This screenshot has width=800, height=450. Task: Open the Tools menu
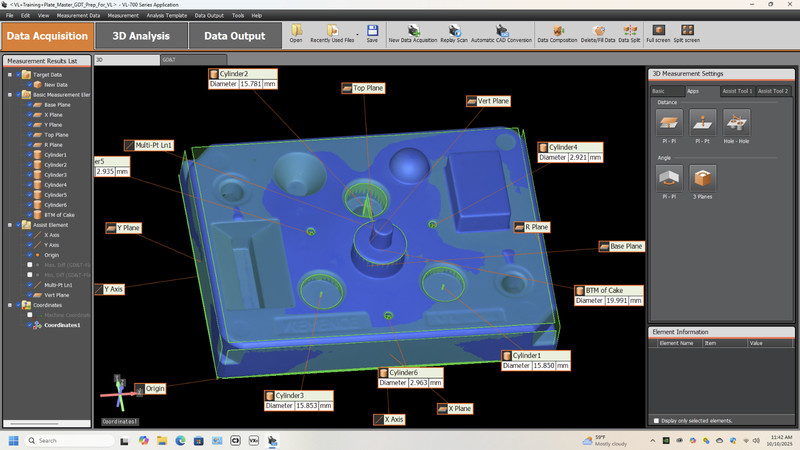coord(238,16)
